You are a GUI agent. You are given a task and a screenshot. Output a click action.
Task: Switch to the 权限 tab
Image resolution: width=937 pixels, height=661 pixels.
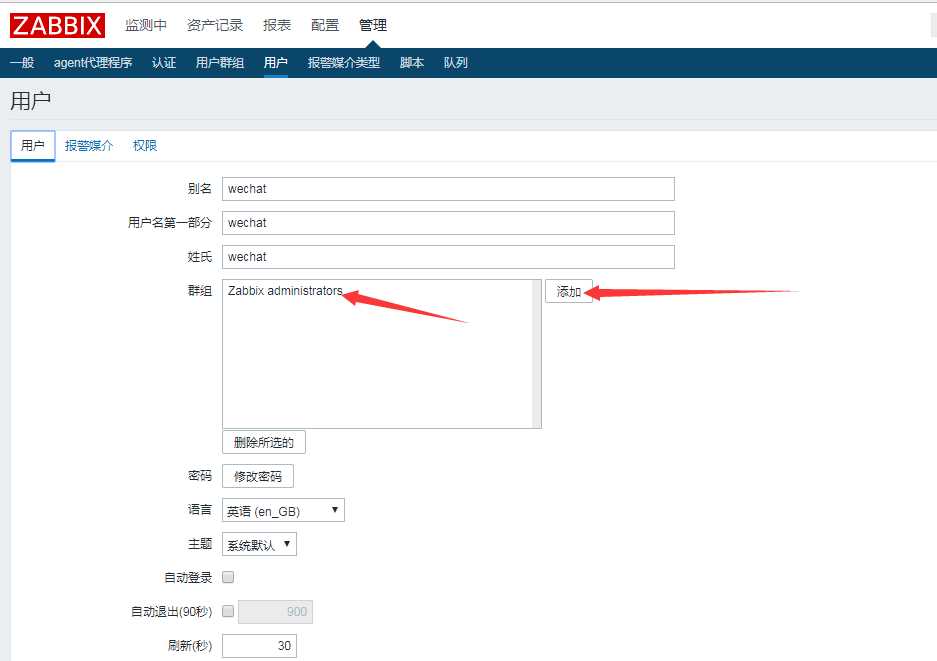[145, 145]
